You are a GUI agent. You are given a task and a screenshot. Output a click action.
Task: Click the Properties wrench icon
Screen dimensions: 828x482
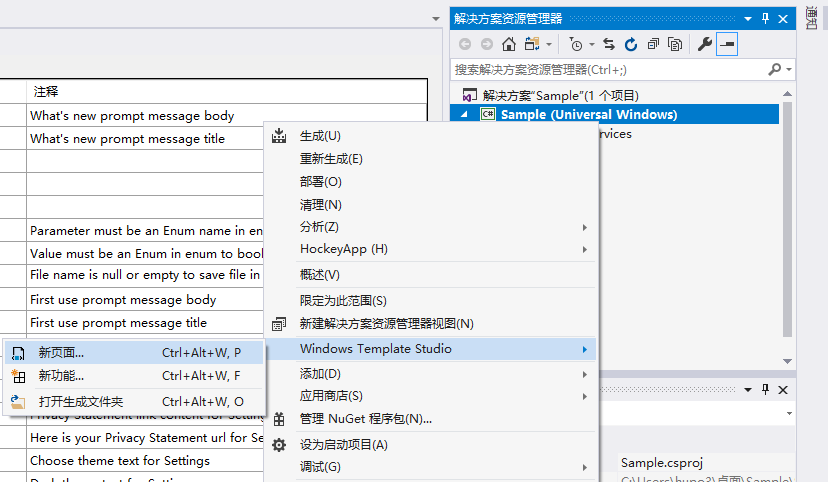[x=704, y=44]
